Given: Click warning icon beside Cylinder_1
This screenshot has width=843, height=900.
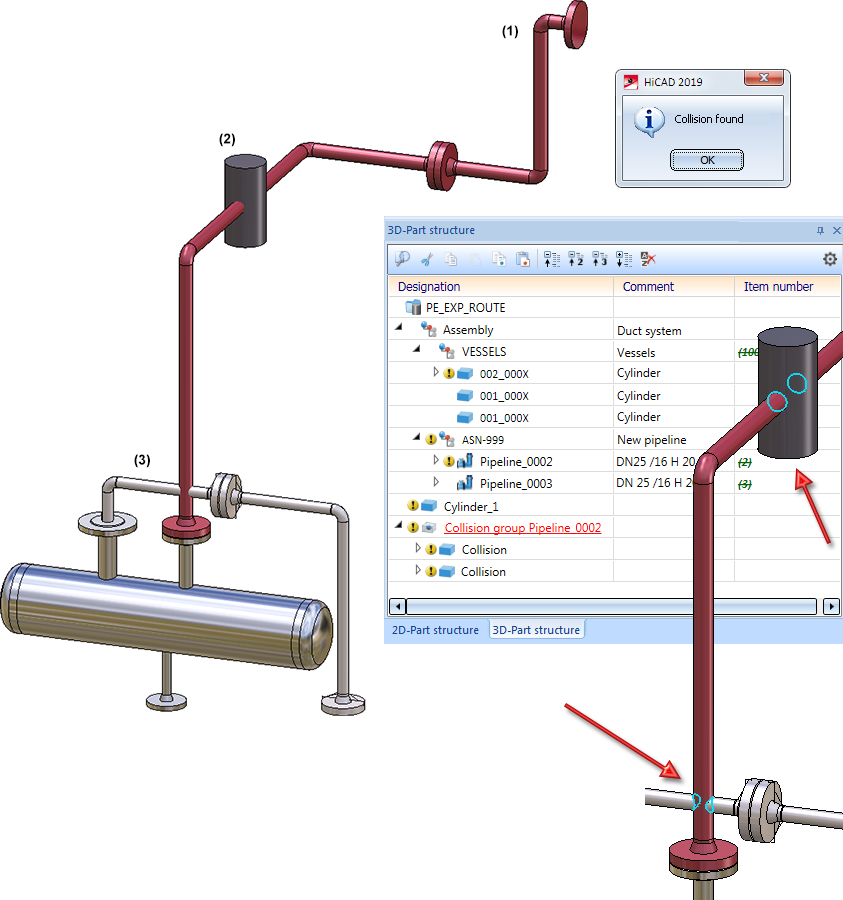Looking at the screenshot, I should [x=413, y=506].
